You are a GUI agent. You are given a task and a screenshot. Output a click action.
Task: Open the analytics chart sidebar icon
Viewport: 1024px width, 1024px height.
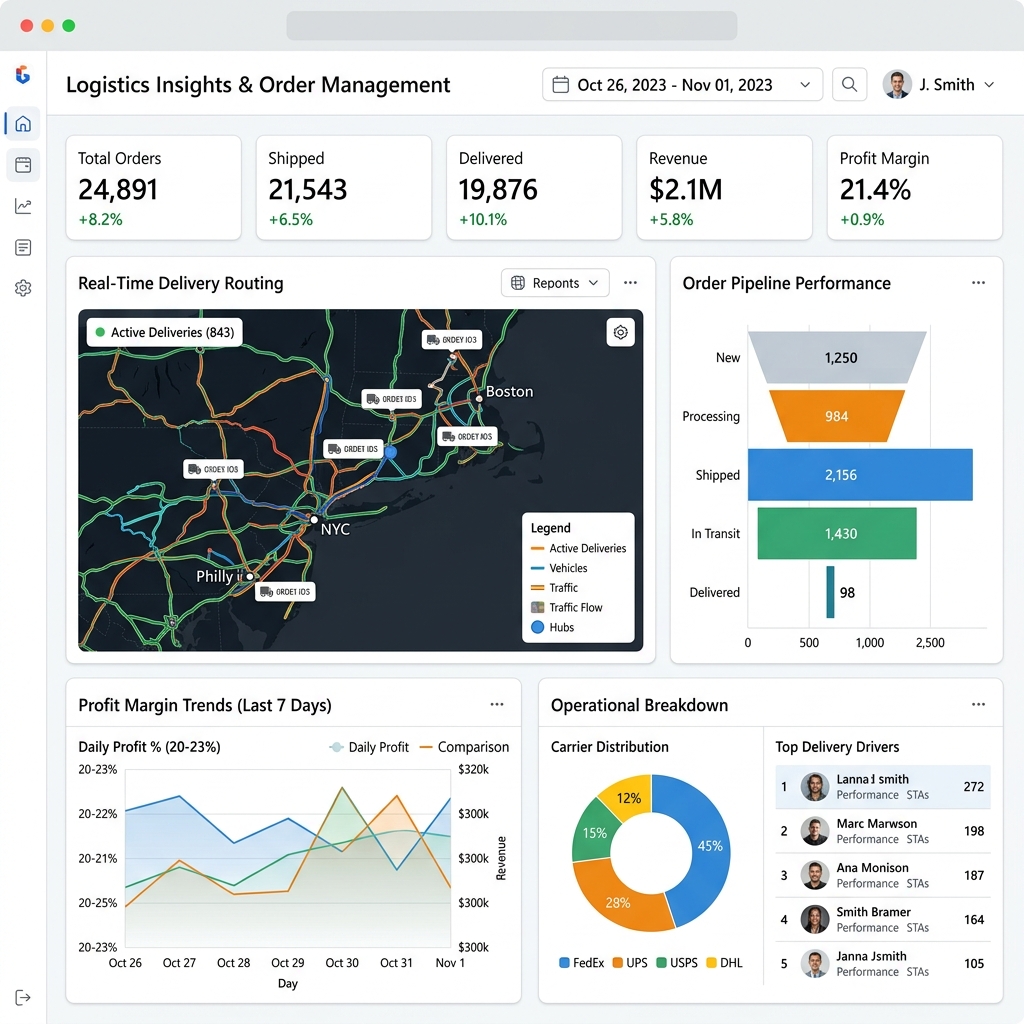click(23, 206)
